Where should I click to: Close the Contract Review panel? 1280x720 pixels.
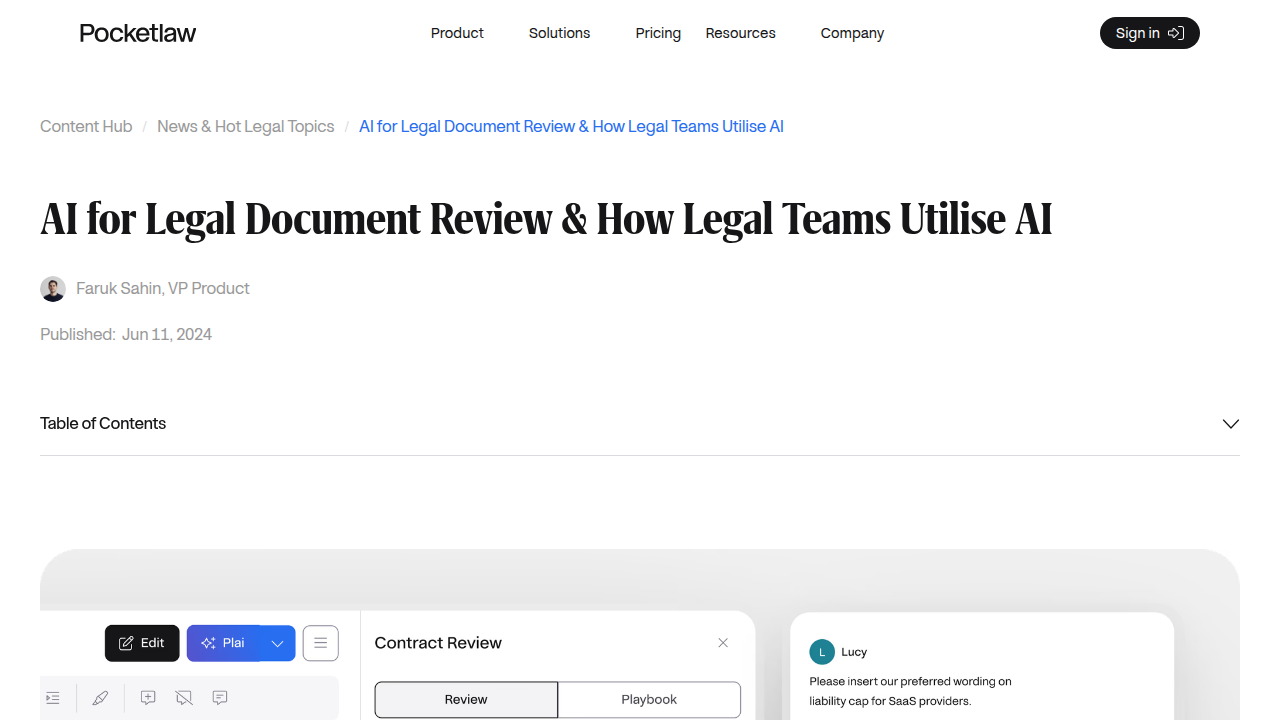point(723,643)
